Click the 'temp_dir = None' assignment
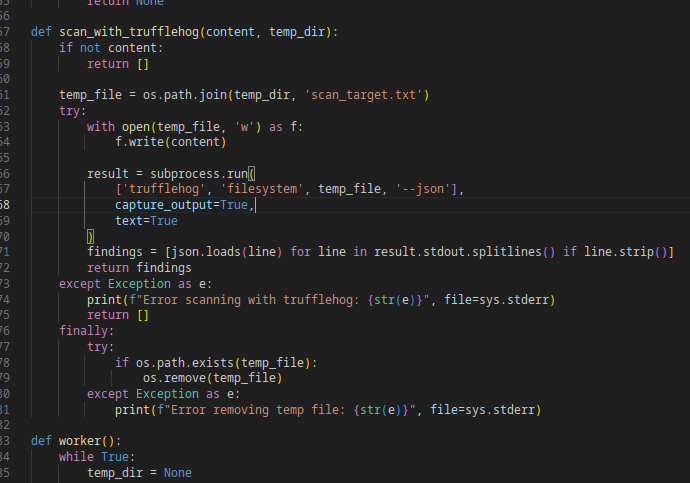Viewport: 690px width, 483px height. [139, 473]
